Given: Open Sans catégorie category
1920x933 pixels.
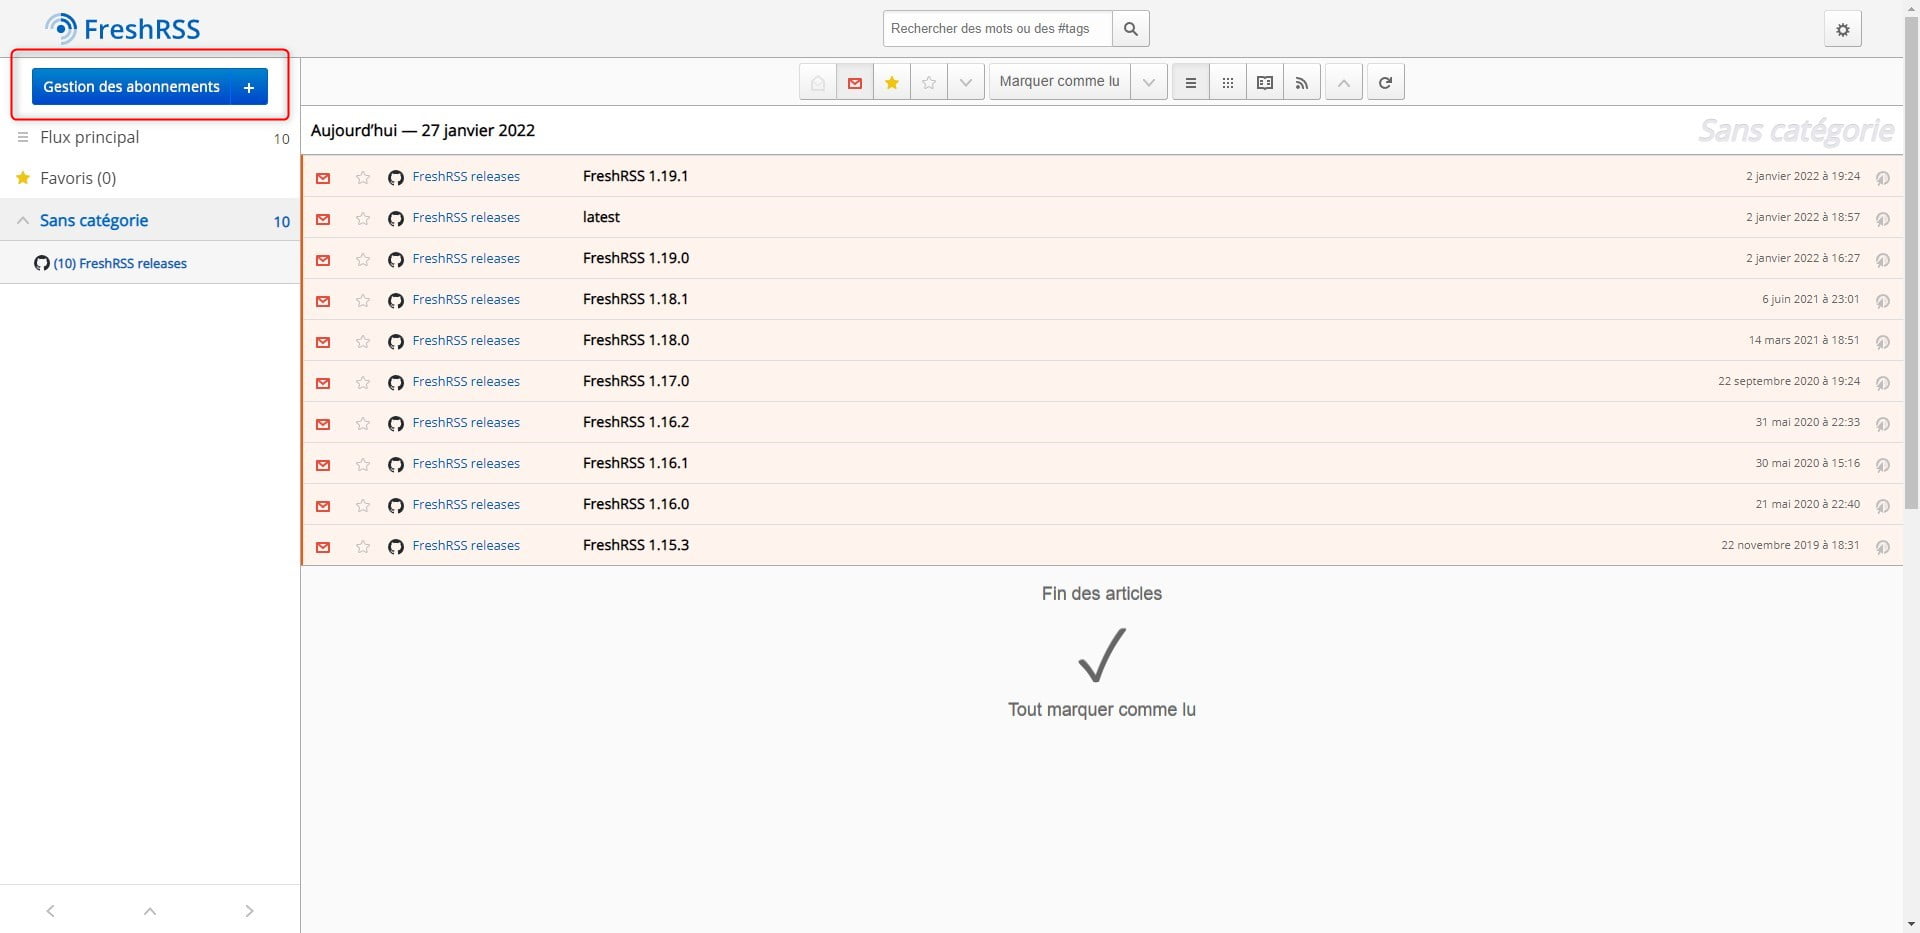Looking at the screenshot, I should tap(94, 220).
